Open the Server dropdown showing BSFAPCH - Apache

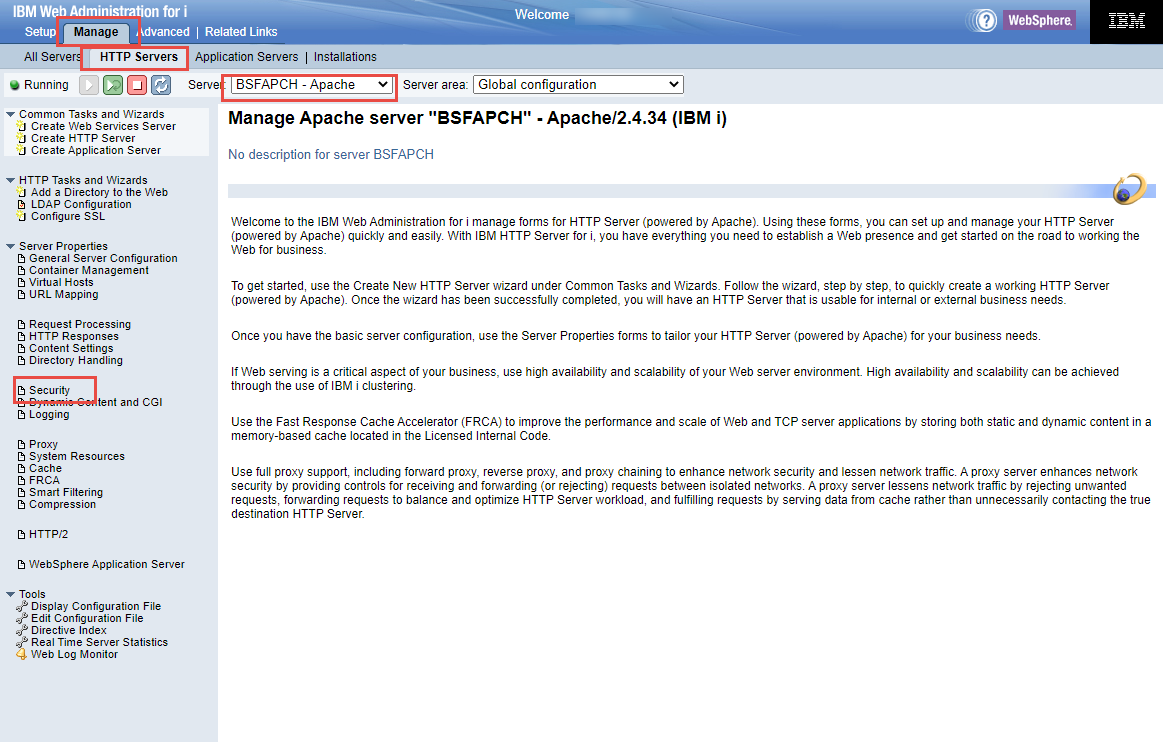309,85
